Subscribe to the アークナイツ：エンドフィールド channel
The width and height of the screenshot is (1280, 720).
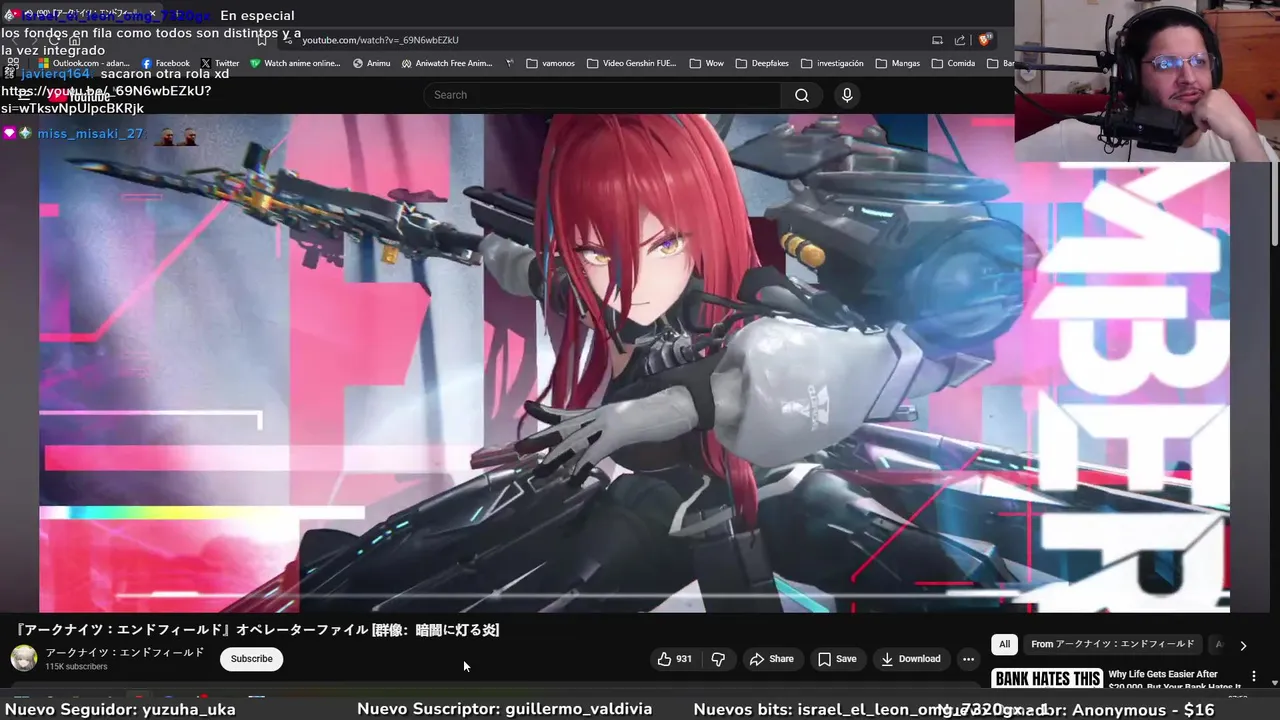252,659
